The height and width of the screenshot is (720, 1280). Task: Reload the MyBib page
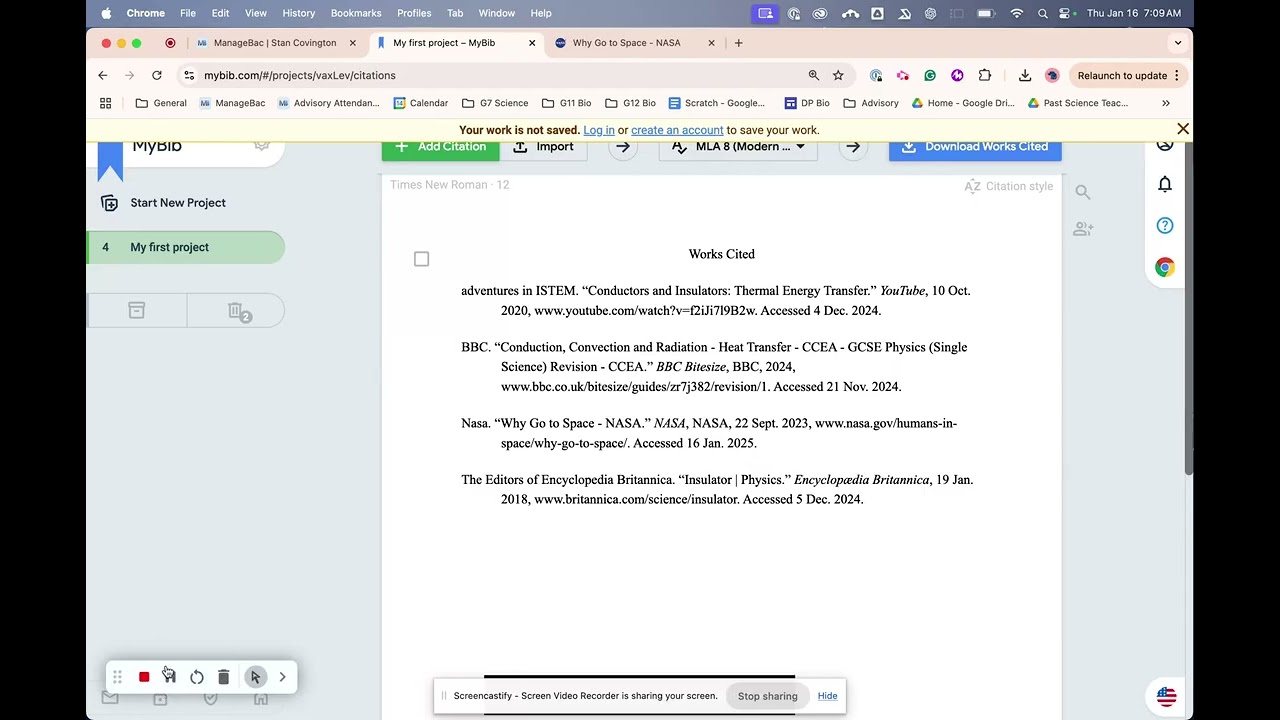[157, 75]
